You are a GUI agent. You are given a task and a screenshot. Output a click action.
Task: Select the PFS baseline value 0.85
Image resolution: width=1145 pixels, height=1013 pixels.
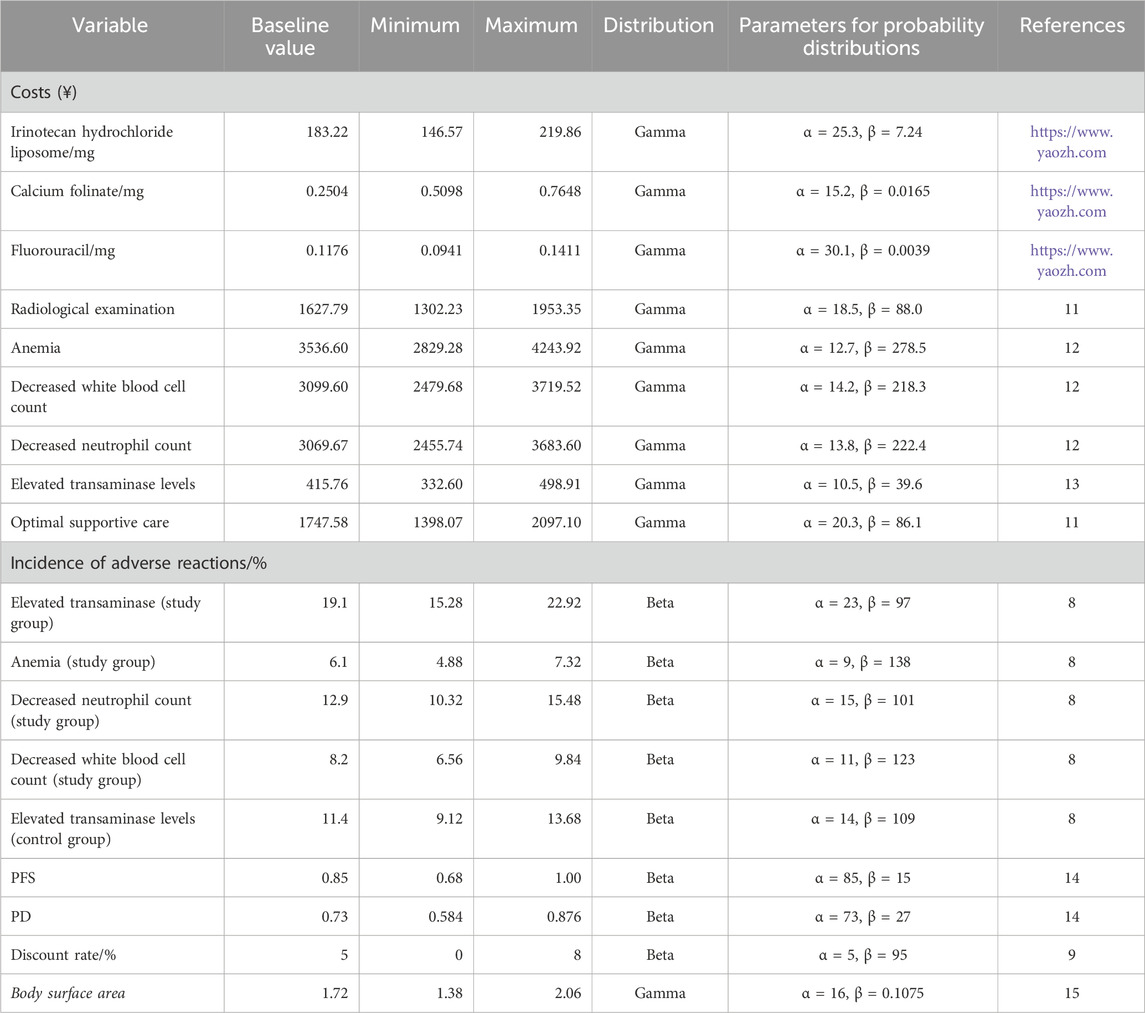click(332, 877)
